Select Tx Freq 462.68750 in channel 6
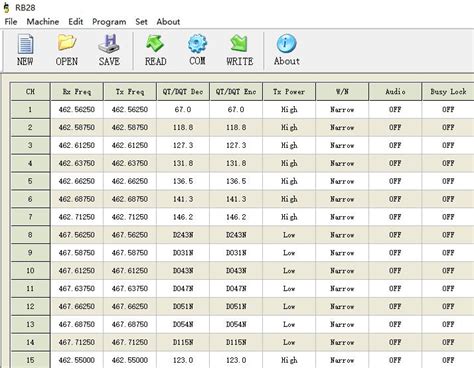 (x=130, y=199)
